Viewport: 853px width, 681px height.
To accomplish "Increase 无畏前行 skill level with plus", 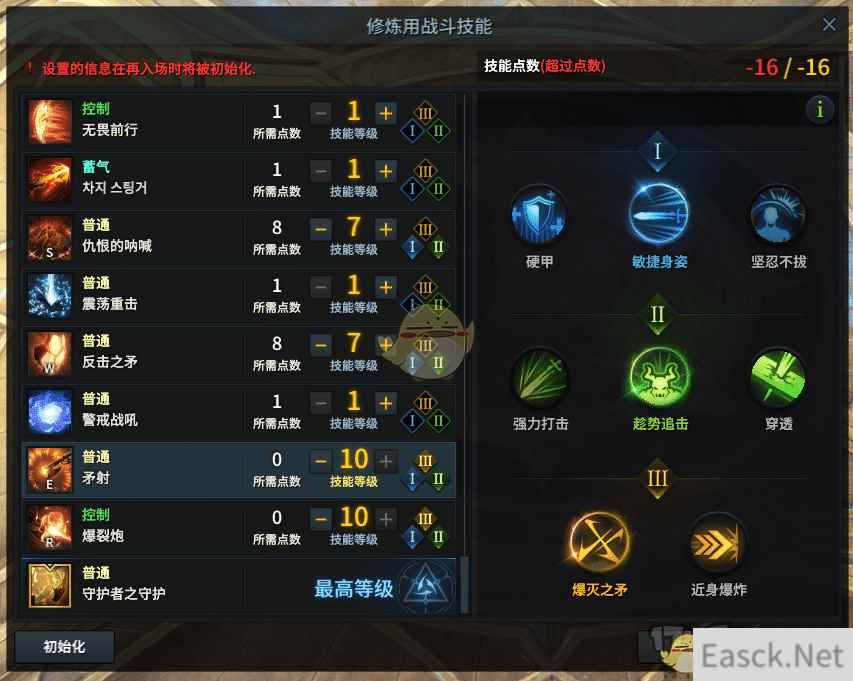I will [385, 113].
